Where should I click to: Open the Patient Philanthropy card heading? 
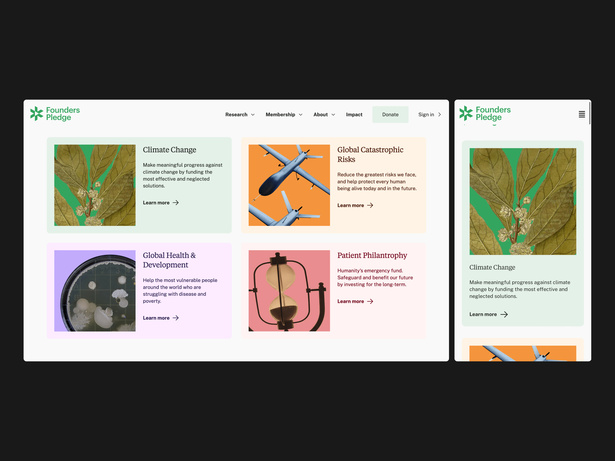pyautogui.click(x=372, y=256)
